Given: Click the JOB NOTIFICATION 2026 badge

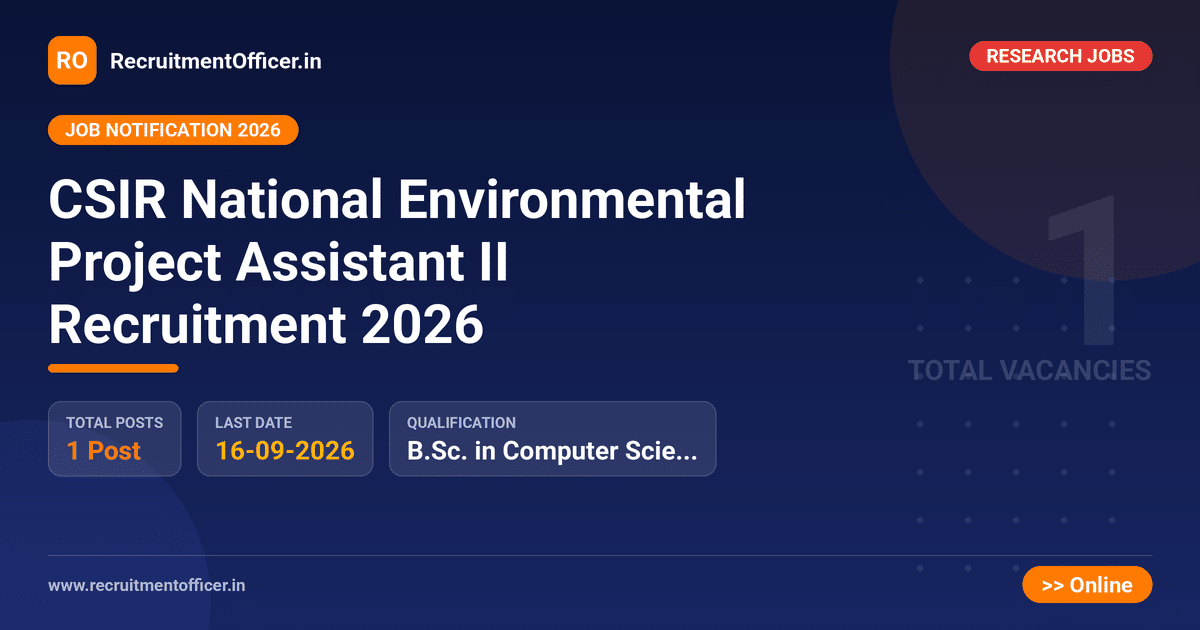Looking at the screenshot, I should pyautogui.click(x=173, y=130).
